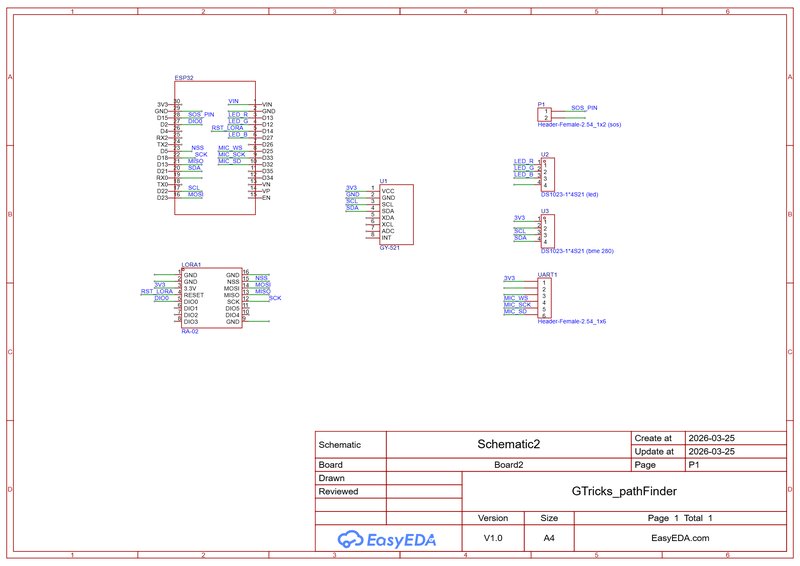Select the date next to 'Create at'
The width and height of the screenshot is (800, 566).
711,438
